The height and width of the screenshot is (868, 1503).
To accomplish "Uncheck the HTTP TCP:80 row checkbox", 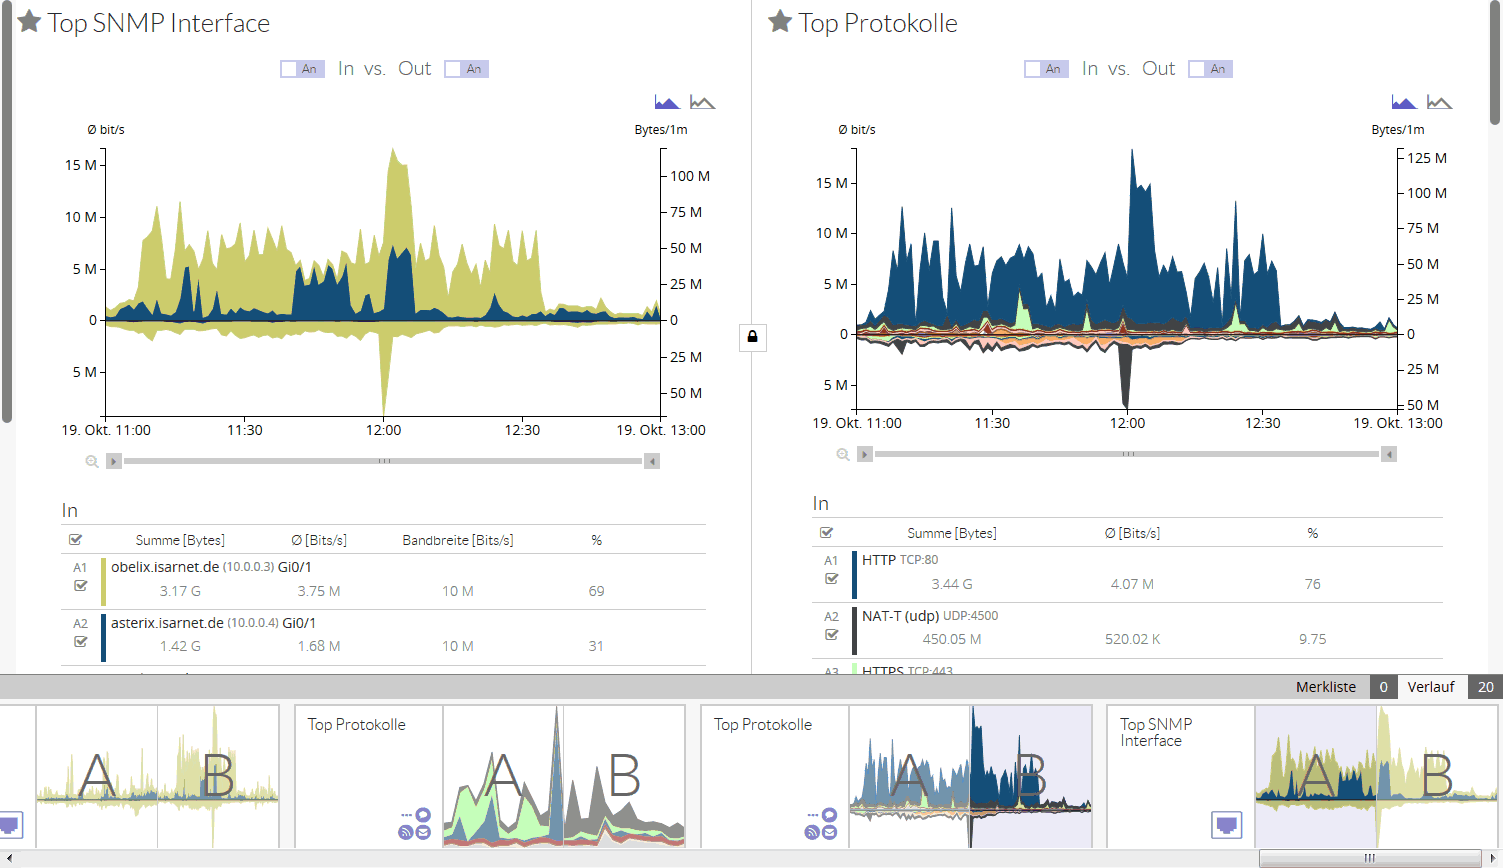I will tap(831, 579).
